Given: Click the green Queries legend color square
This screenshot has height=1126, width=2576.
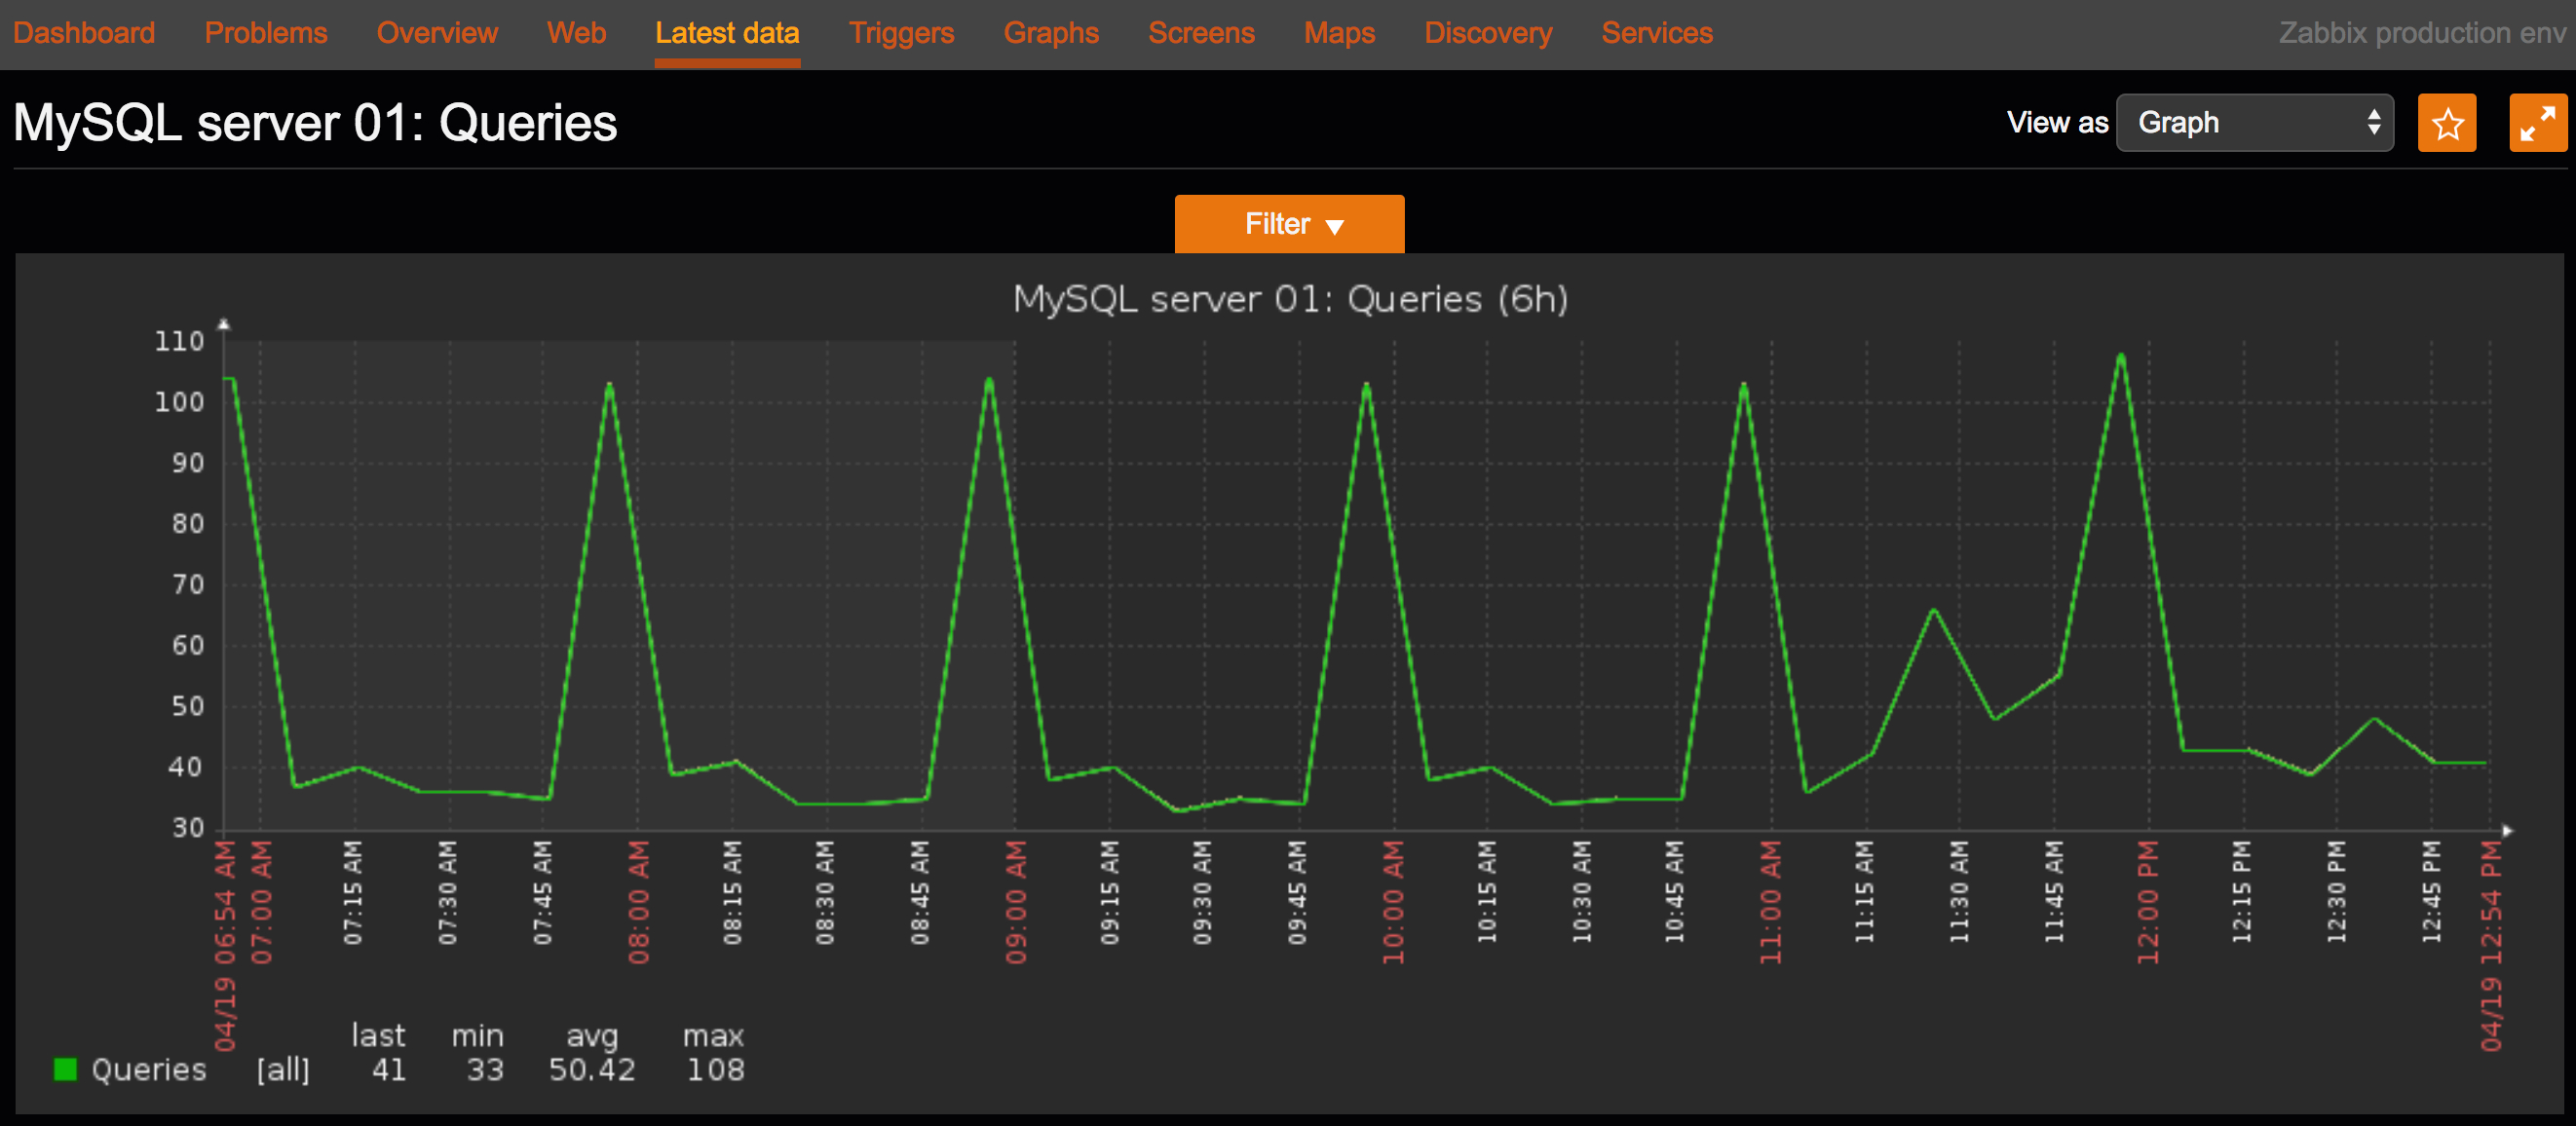Looking at the screenshot, I should pyautogui.click(x=65, y=1069).
